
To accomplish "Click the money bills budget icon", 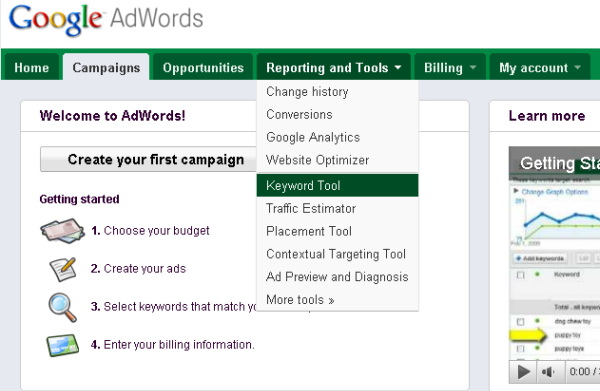I will [x=62, y=230].
